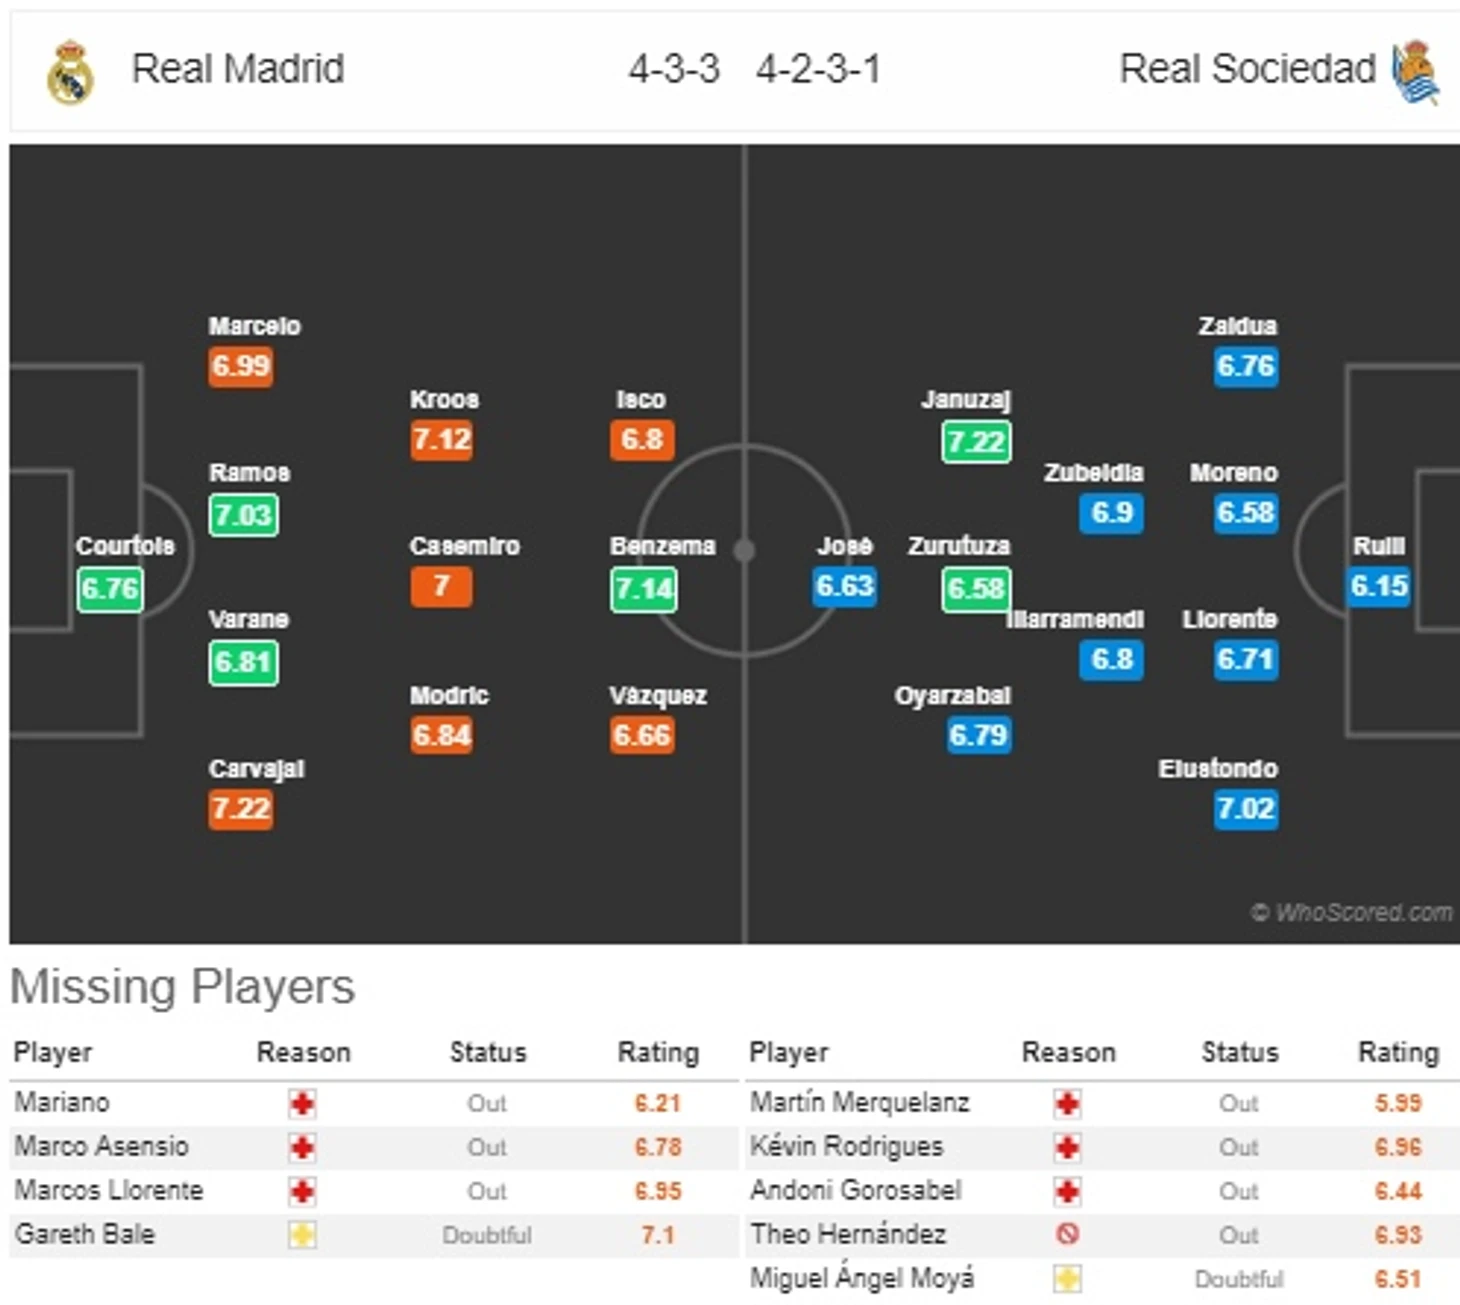Viewport: 1460px width, 1305px height.
Task: Click Mariano's red injury cross icon
Action: pyautogui.click(x=302, y=1104)
